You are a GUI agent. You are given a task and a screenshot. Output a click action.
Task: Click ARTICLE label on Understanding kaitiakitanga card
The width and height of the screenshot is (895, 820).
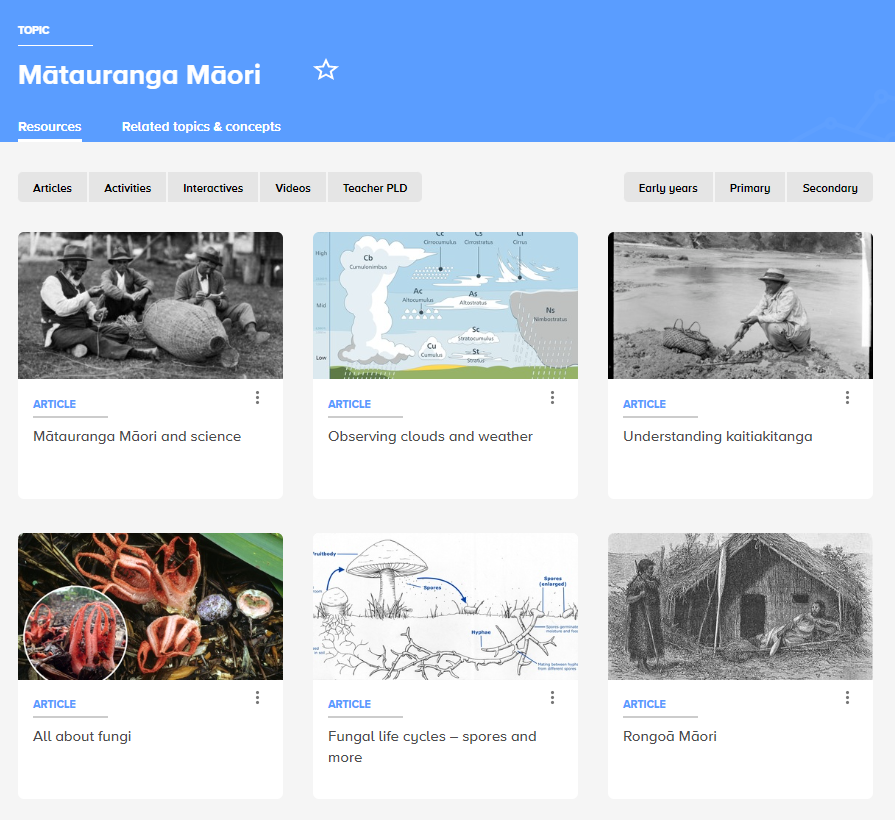[644, 404]
